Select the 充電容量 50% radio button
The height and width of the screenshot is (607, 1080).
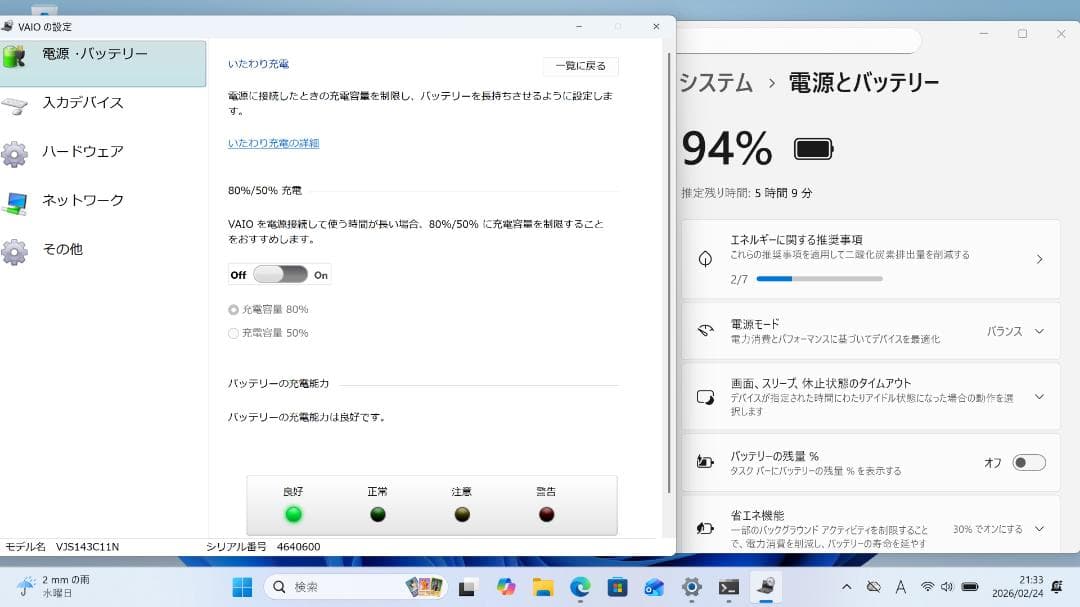click(231, 333)
